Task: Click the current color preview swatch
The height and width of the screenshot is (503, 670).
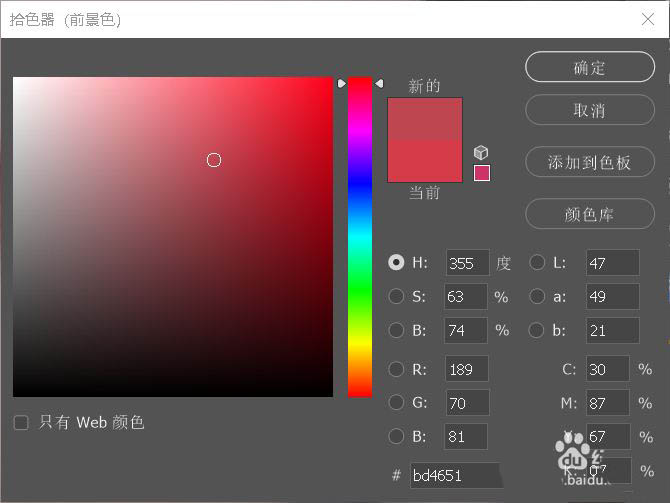Action: pyautogui.click(x=425, y=161)
